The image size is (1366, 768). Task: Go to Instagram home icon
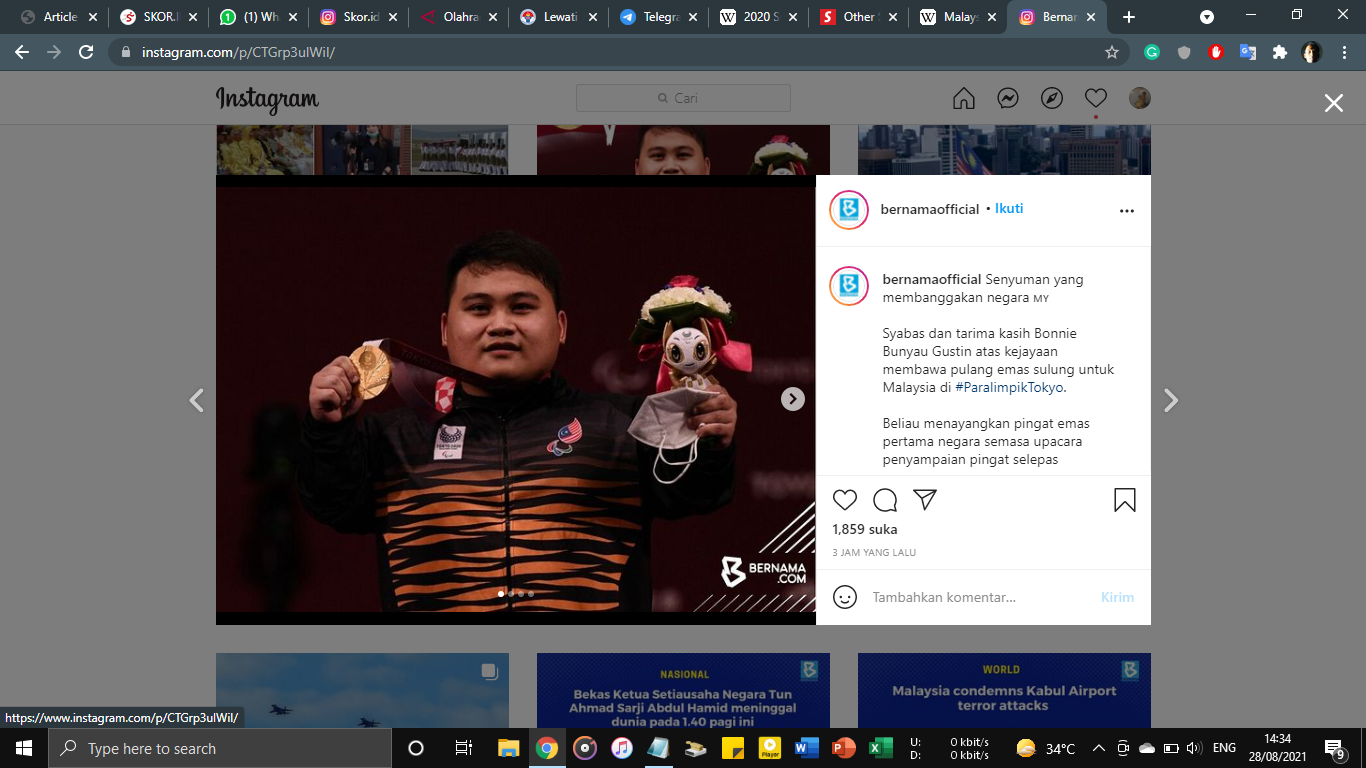coord(963,98)
